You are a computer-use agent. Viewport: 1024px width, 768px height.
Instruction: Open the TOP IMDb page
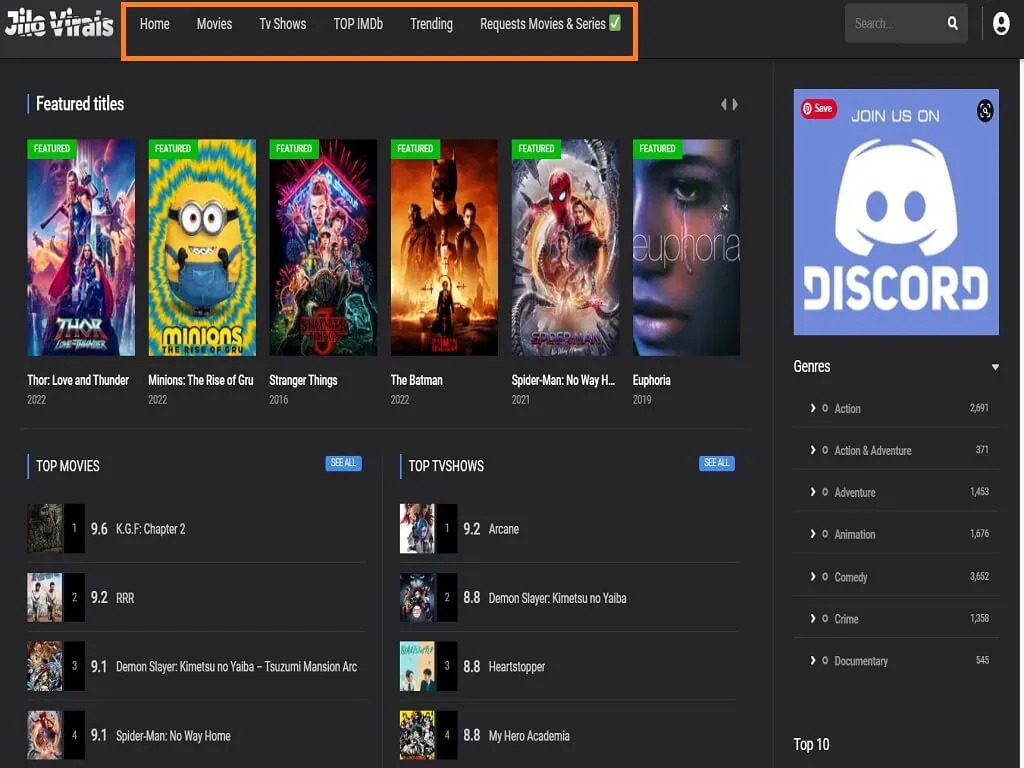tap(358, 24)
